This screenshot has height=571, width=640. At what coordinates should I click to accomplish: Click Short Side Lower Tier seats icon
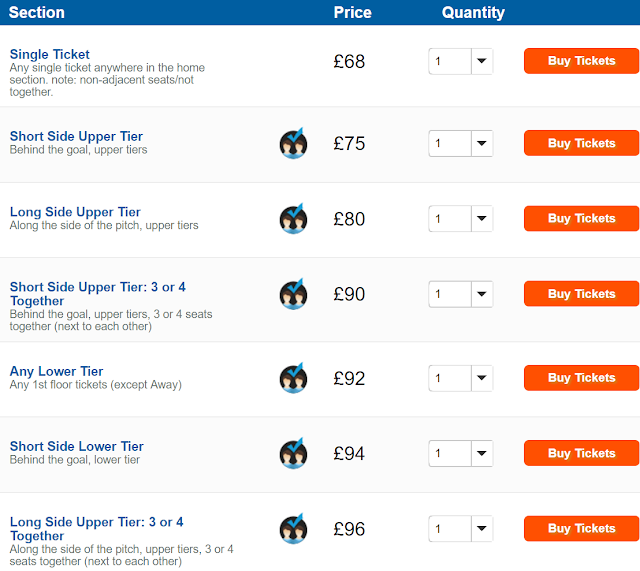click(x=293, y=453)
